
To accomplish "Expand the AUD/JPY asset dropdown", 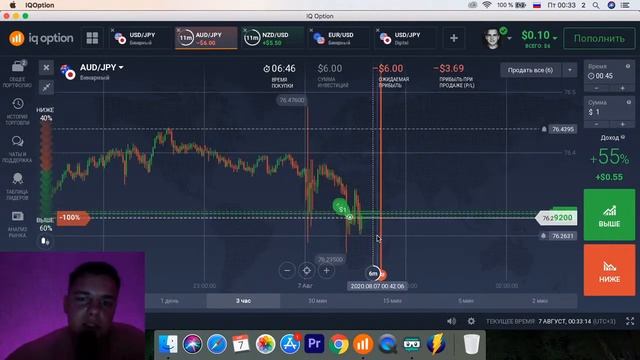I will (121, 67).
